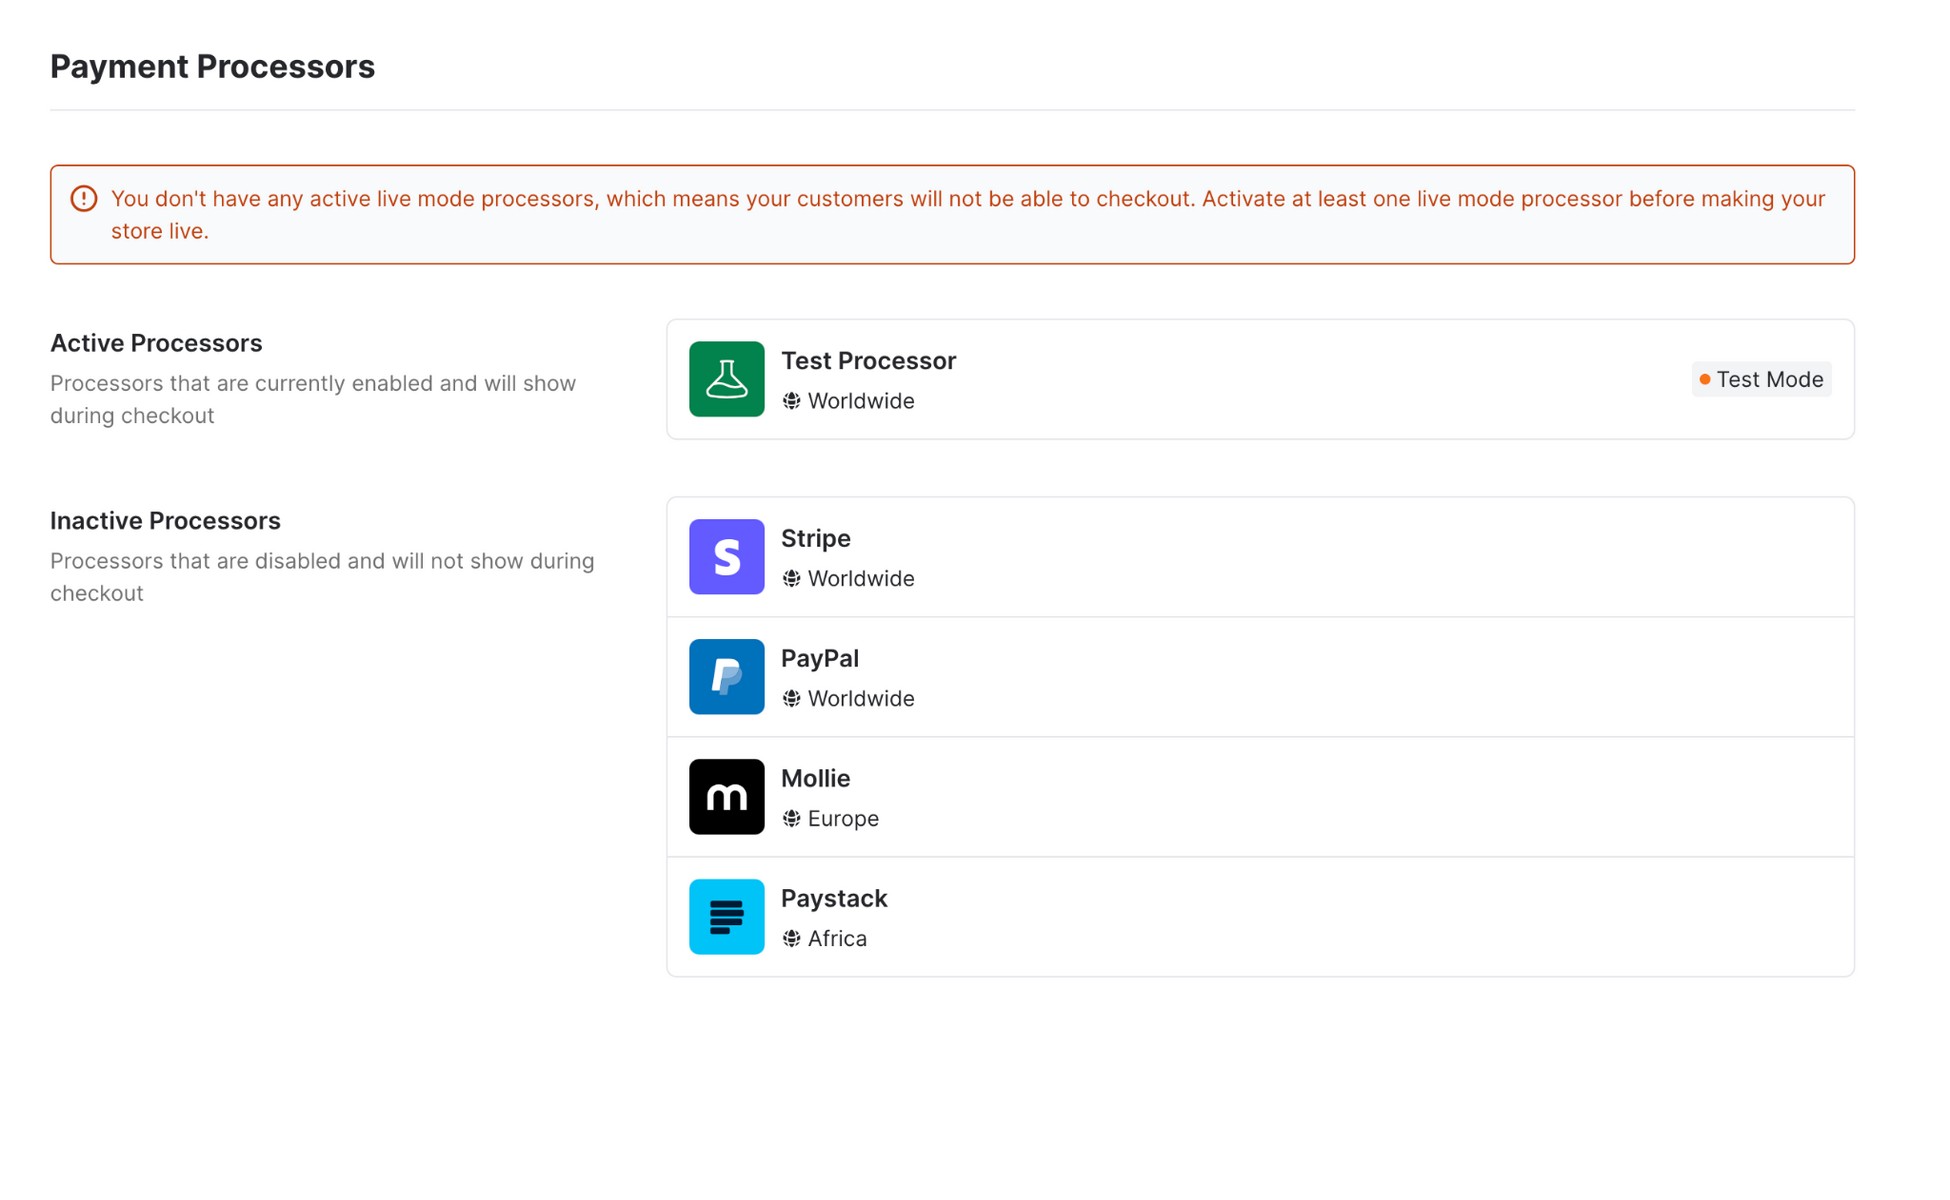Click the globe icon beside Africa

[791, 939]
